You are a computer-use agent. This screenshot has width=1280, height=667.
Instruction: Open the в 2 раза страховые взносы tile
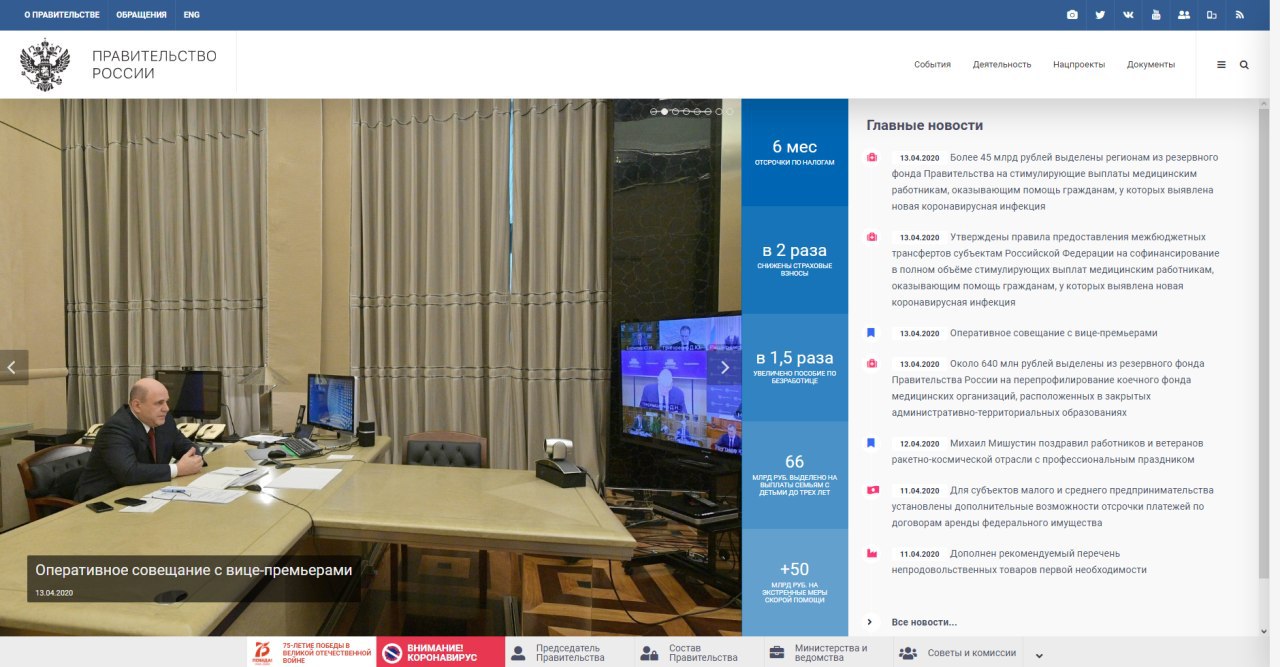795,260
